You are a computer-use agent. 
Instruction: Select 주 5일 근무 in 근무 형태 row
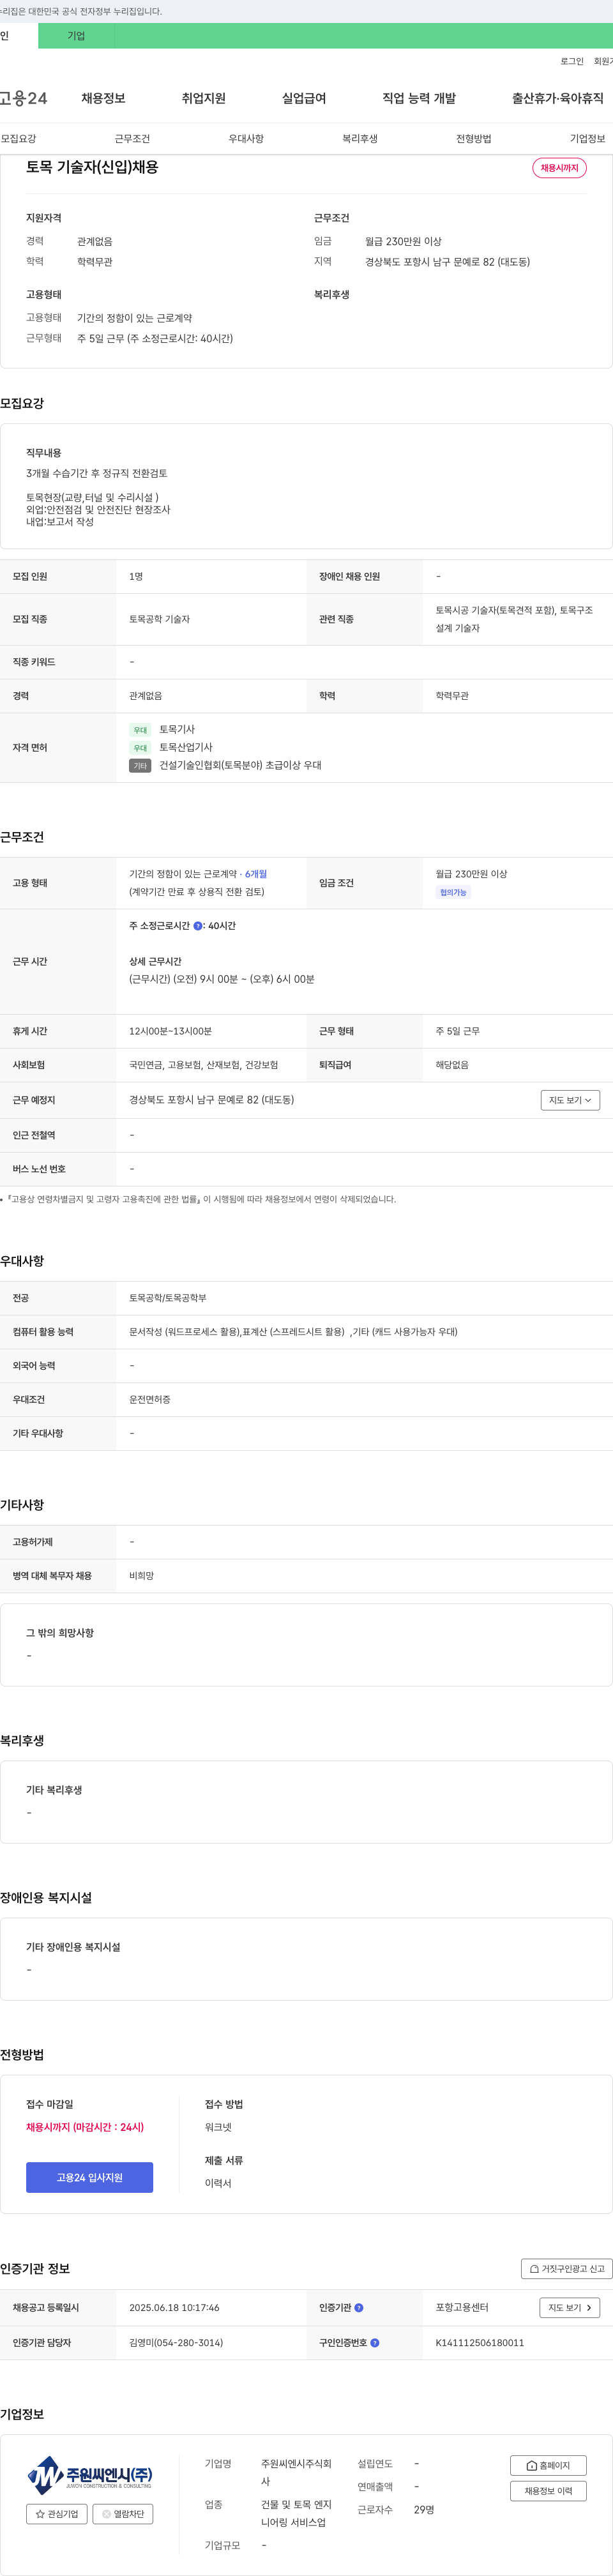point(457,1031)
